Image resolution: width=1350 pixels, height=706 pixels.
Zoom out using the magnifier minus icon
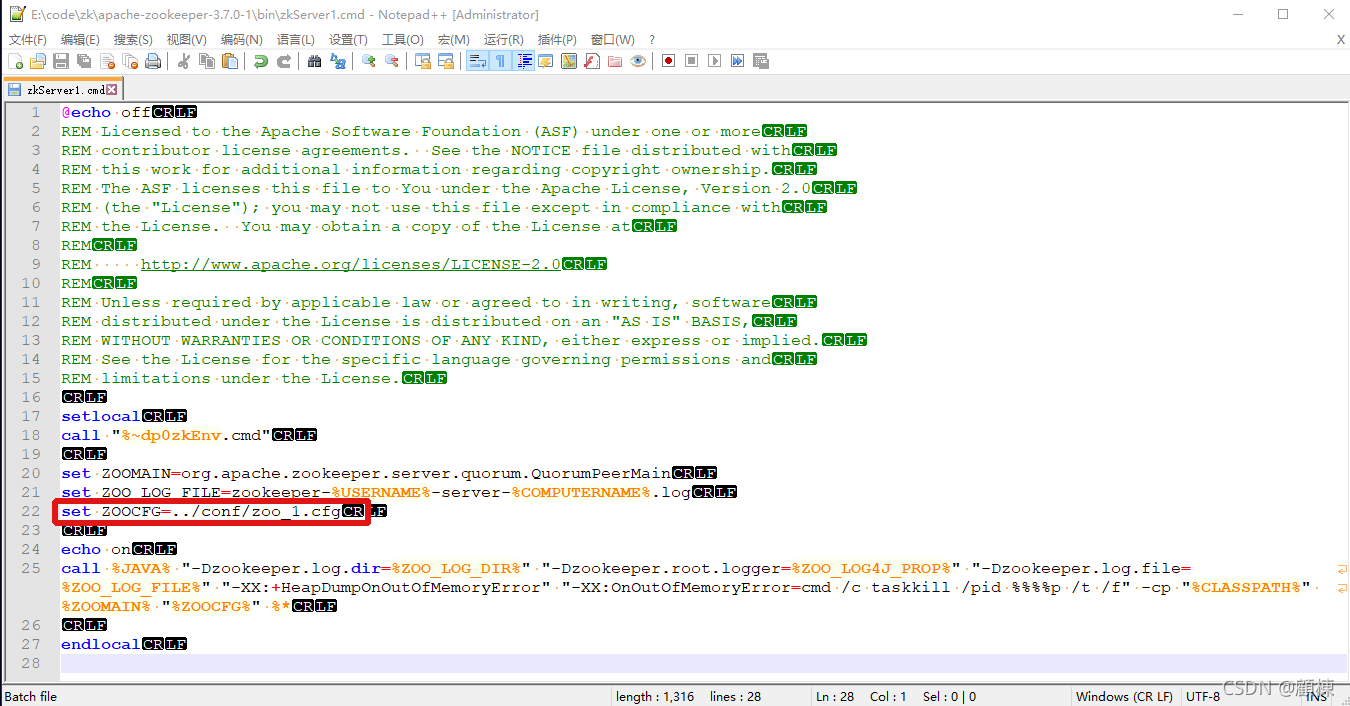392,61
